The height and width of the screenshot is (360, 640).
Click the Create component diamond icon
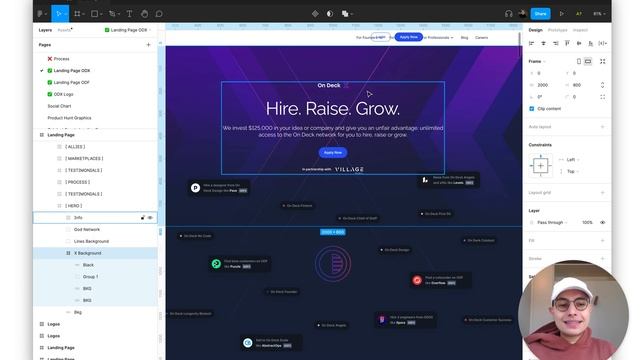coord(315,14)
